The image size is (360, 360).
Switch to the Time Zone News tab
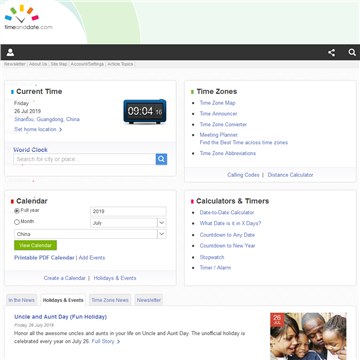(110, 300)
